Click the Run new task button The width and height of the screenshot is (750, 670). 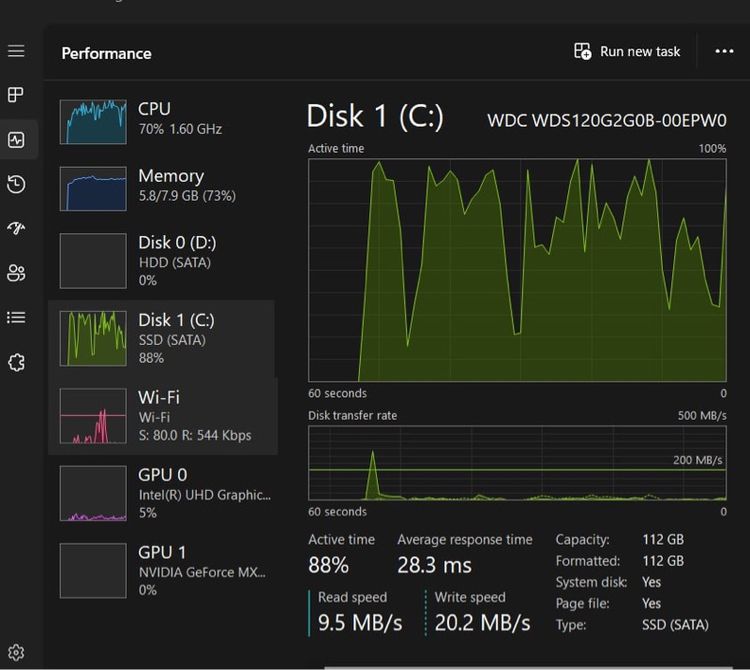(x=627, y=52)
